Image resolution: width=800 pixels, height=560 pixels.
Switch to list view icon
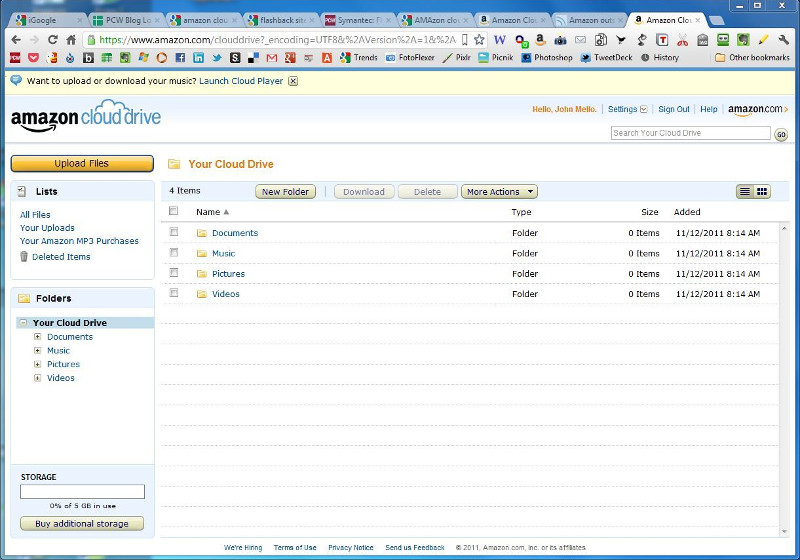(745, 192)
